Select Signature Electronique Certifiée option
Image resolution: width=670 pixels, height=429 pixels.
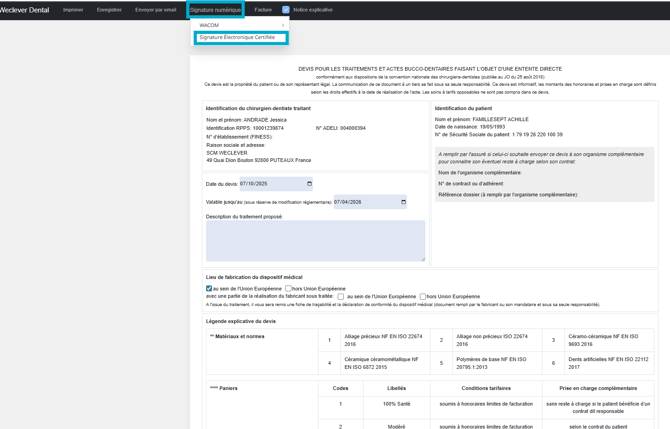tap(240, 38)
